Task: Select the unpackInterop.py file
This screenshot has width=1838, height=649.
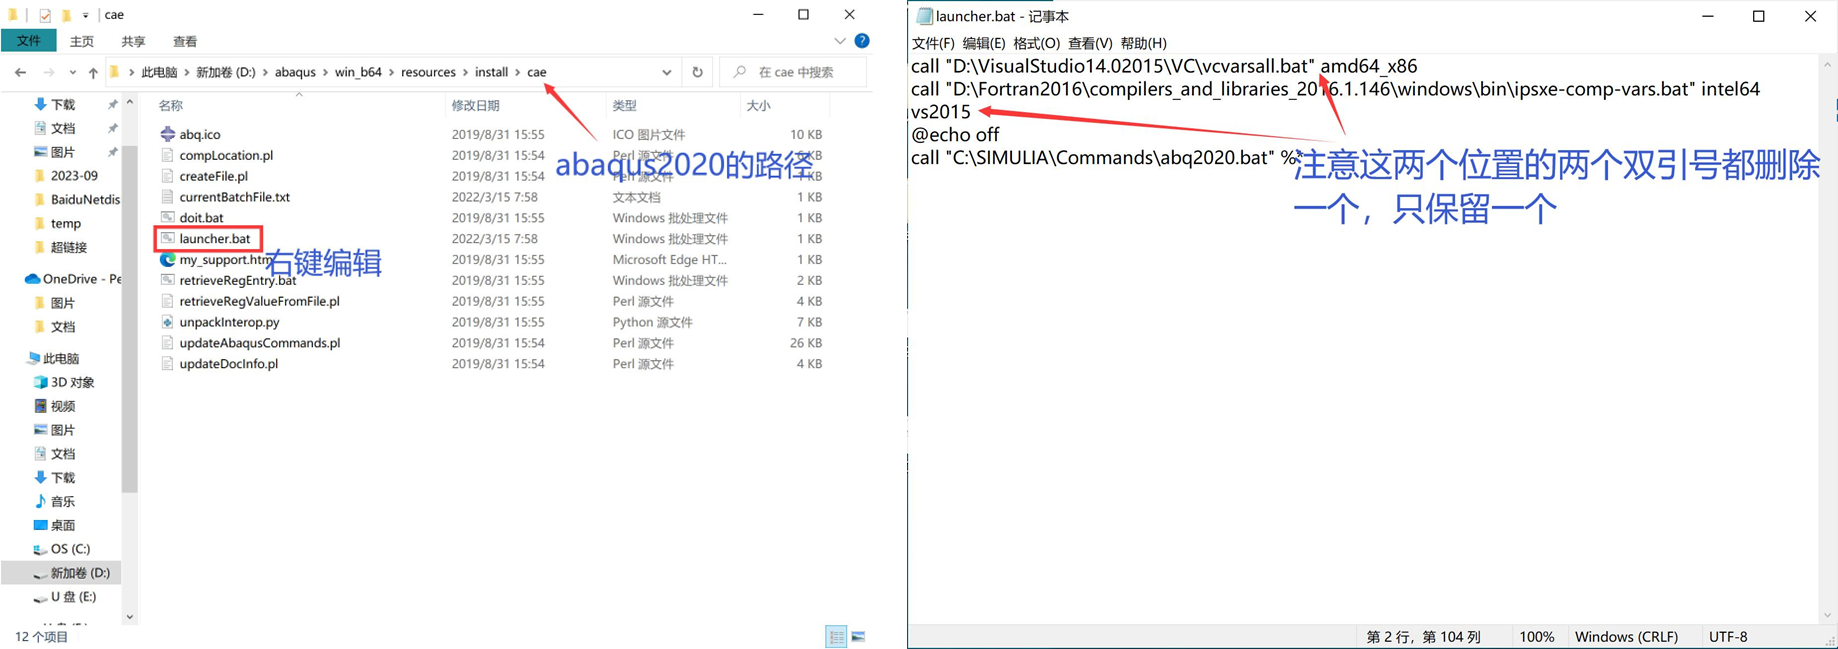Action: pos(229,322)
